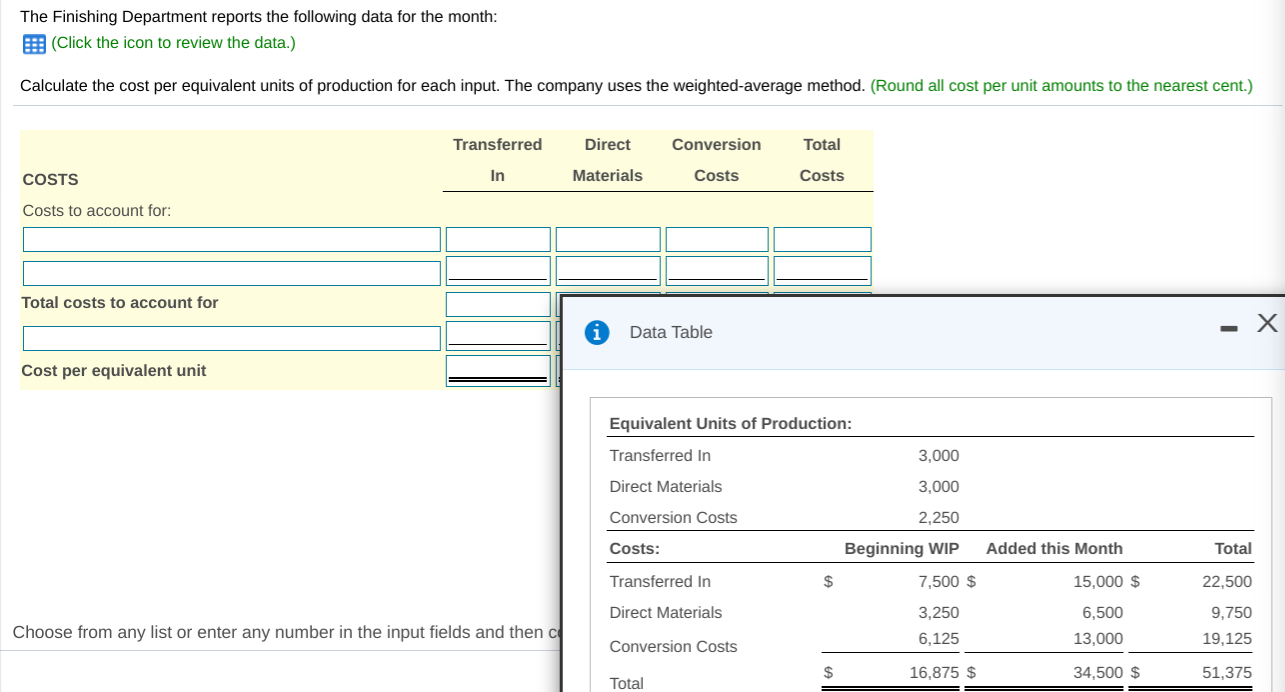
Task: Open the first row label dropdown under Costs to account for
Action: [231, 239]
